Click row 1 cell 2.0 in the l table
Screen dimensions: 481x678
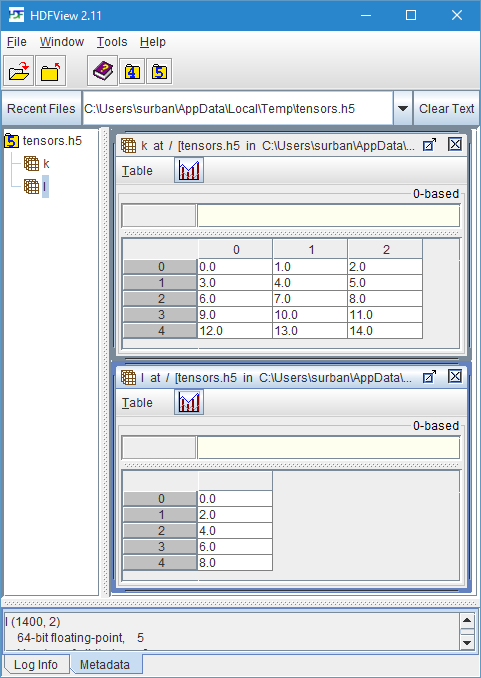tap(235, 515)
